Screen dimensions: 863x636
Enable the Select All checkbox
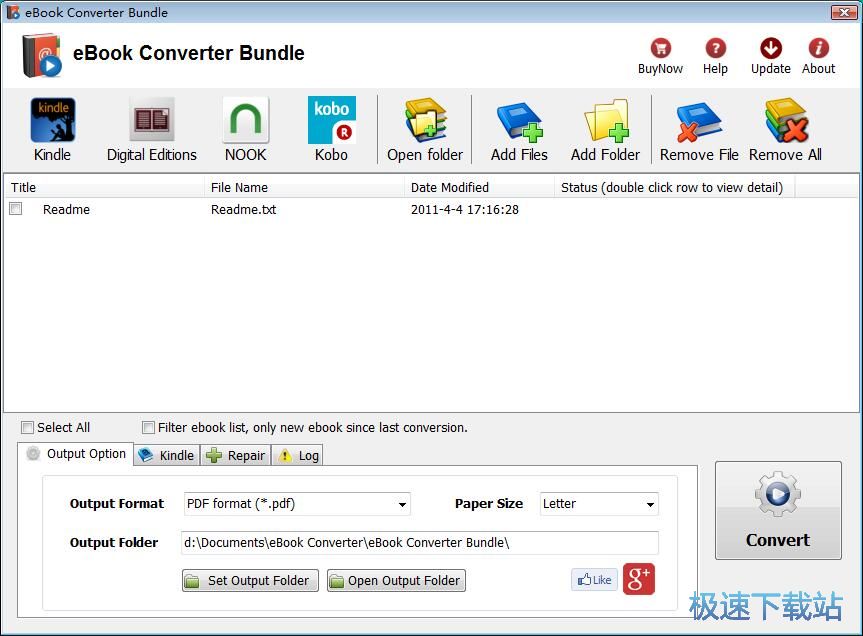[x=27, y=427]
